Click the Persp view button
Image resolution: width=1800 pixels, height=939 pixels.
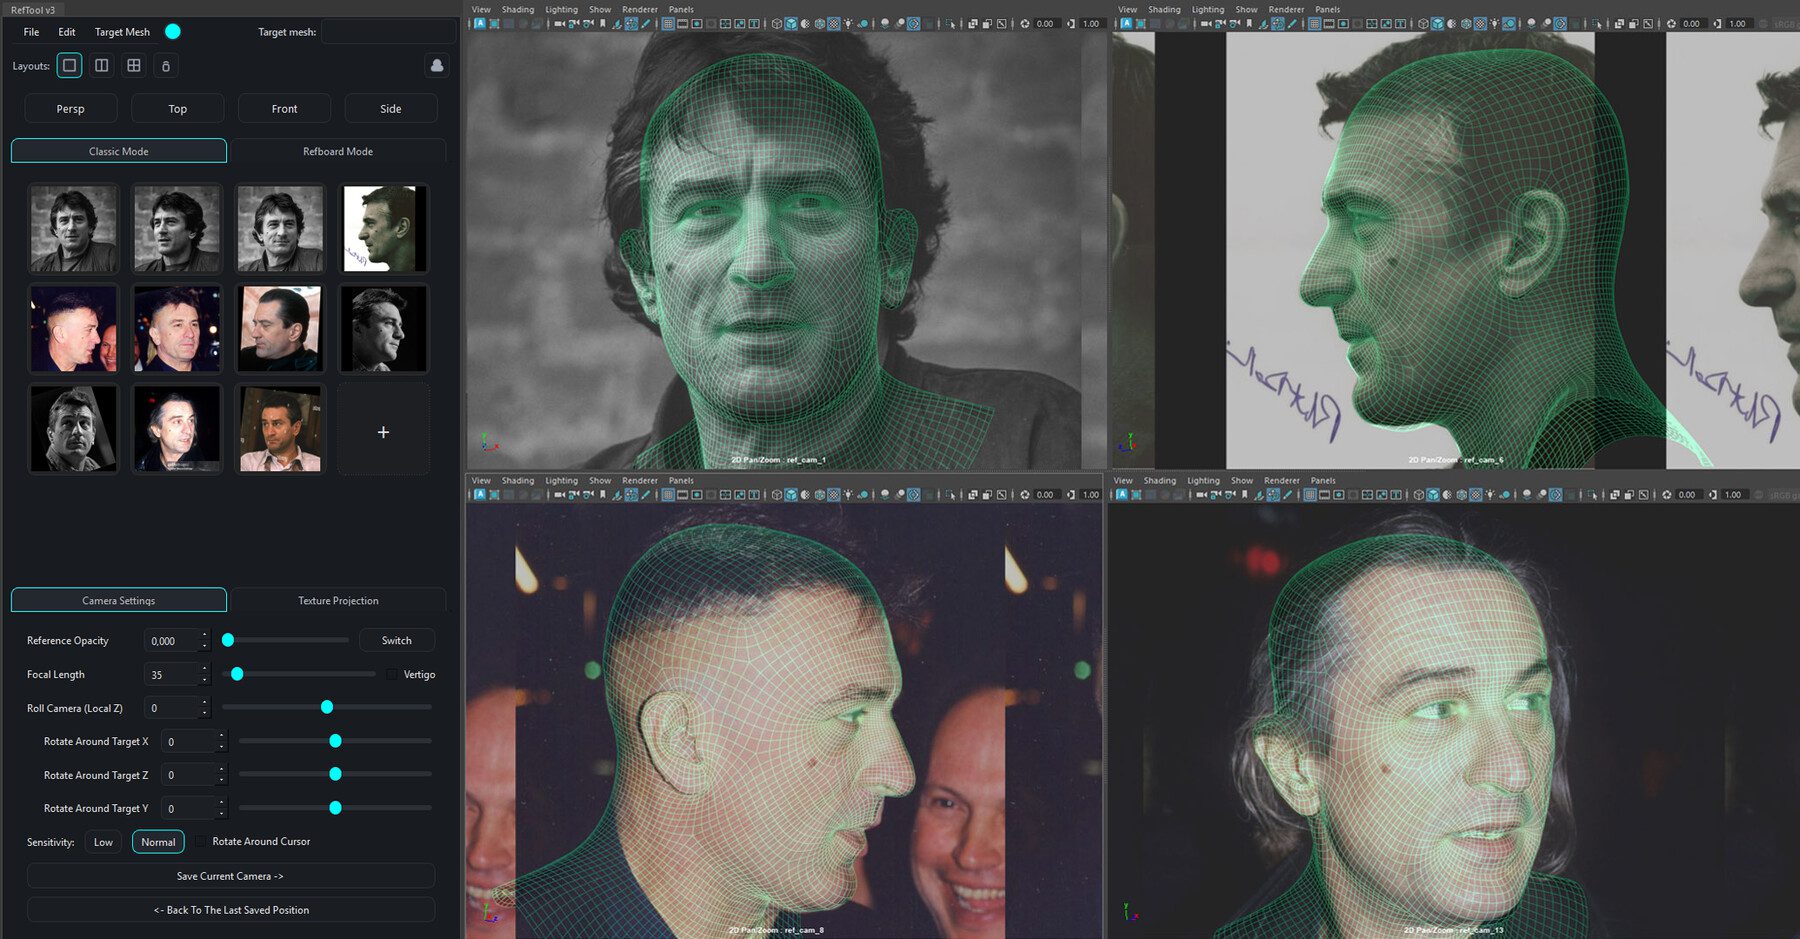pos(71,109)
